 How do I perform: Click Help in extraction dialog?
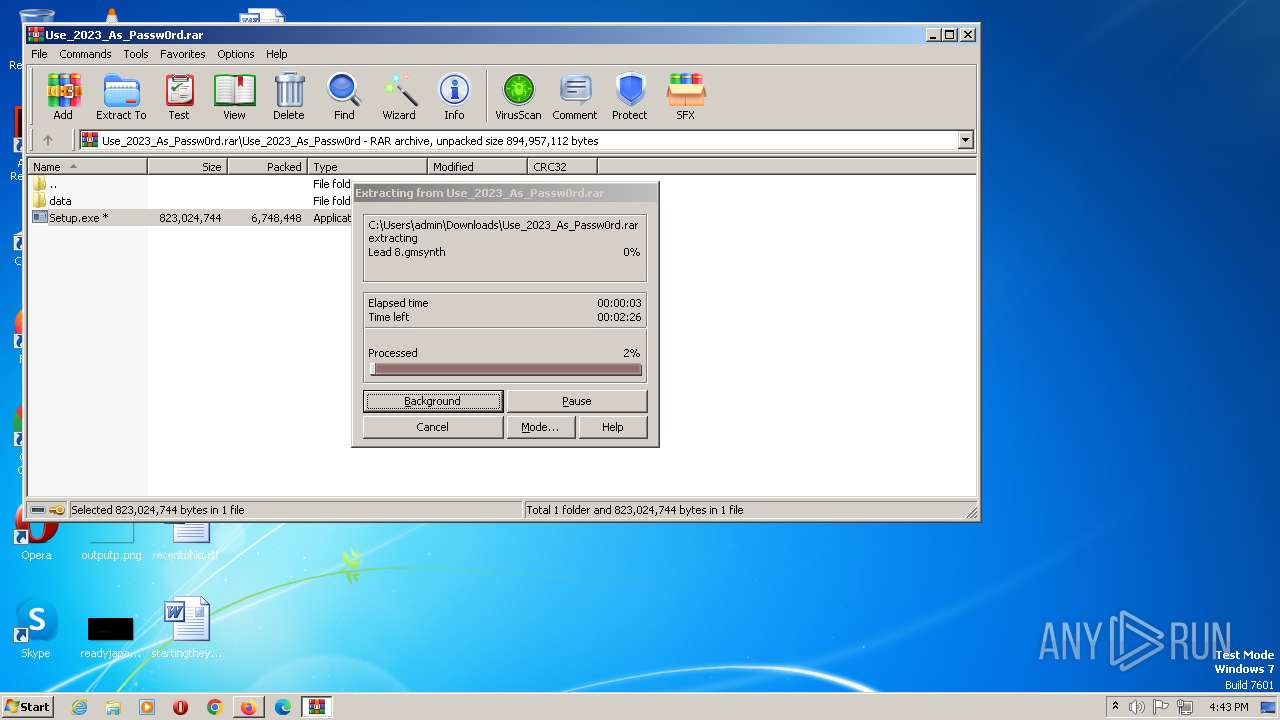tap(613, 427)
